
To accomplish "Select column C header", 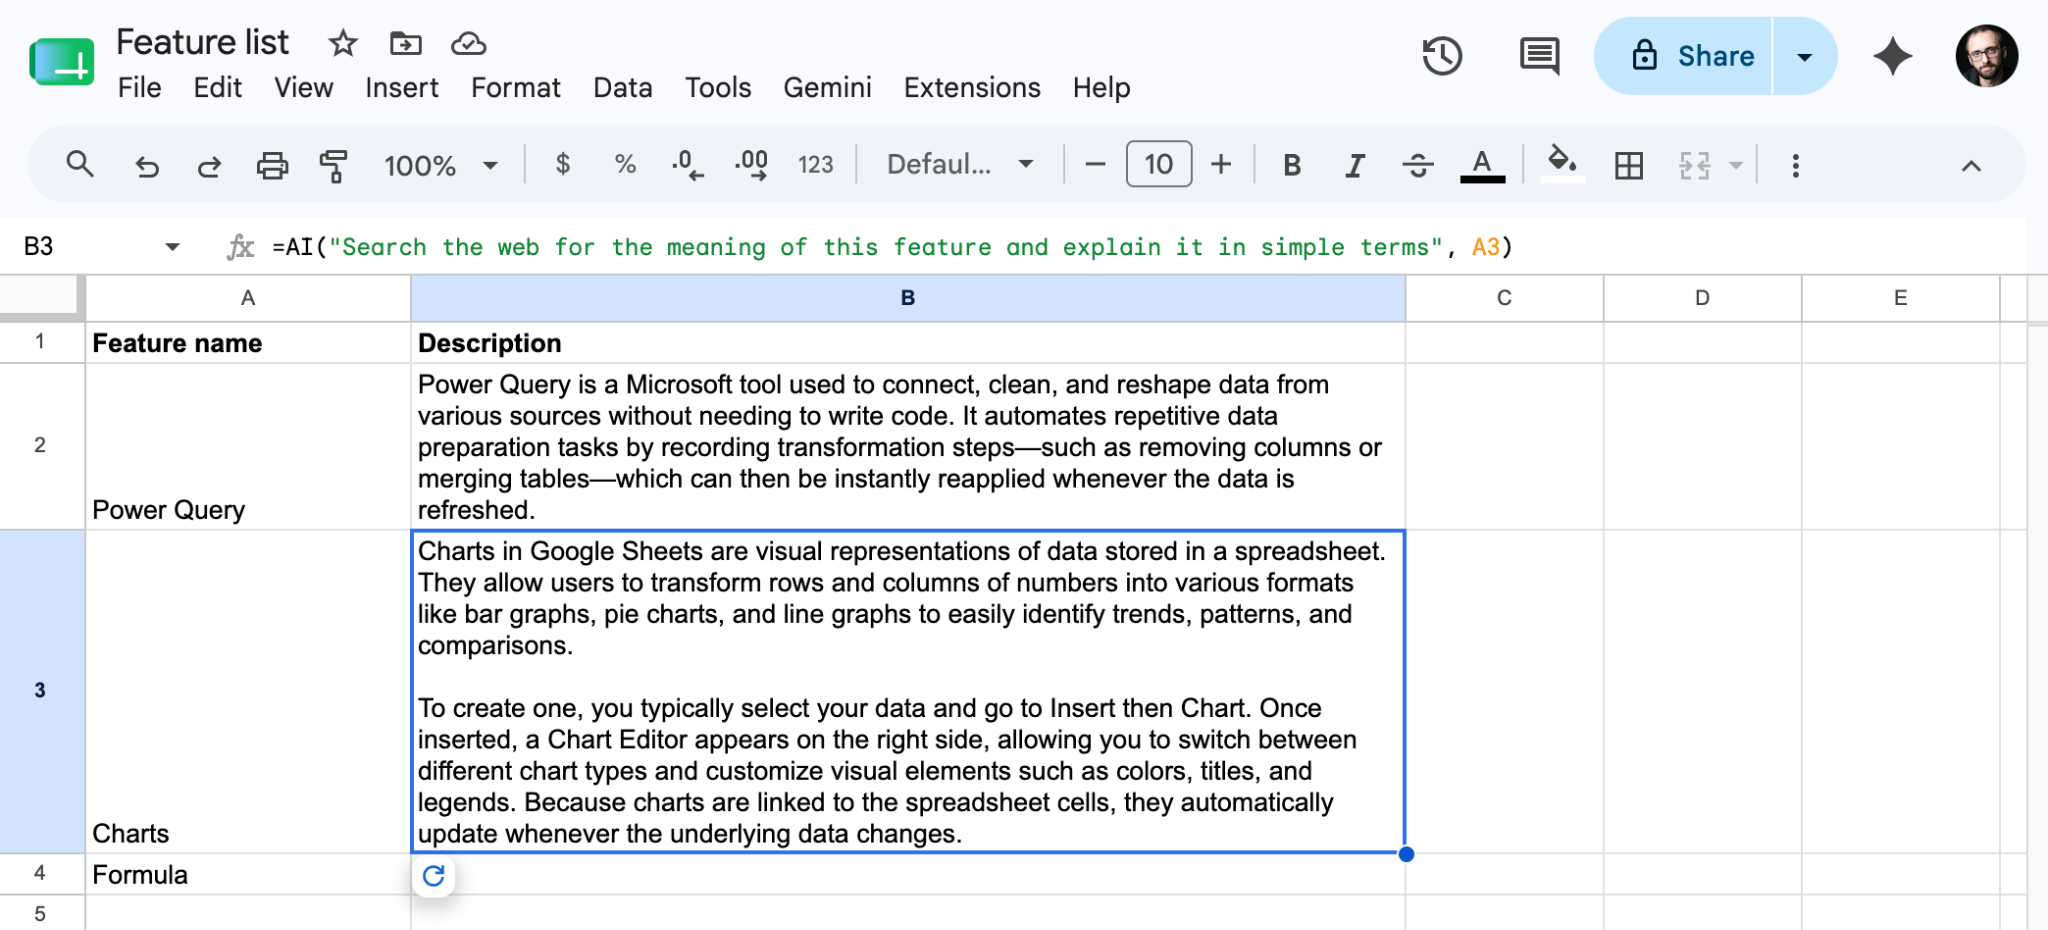I will (x=1504, y=298).
